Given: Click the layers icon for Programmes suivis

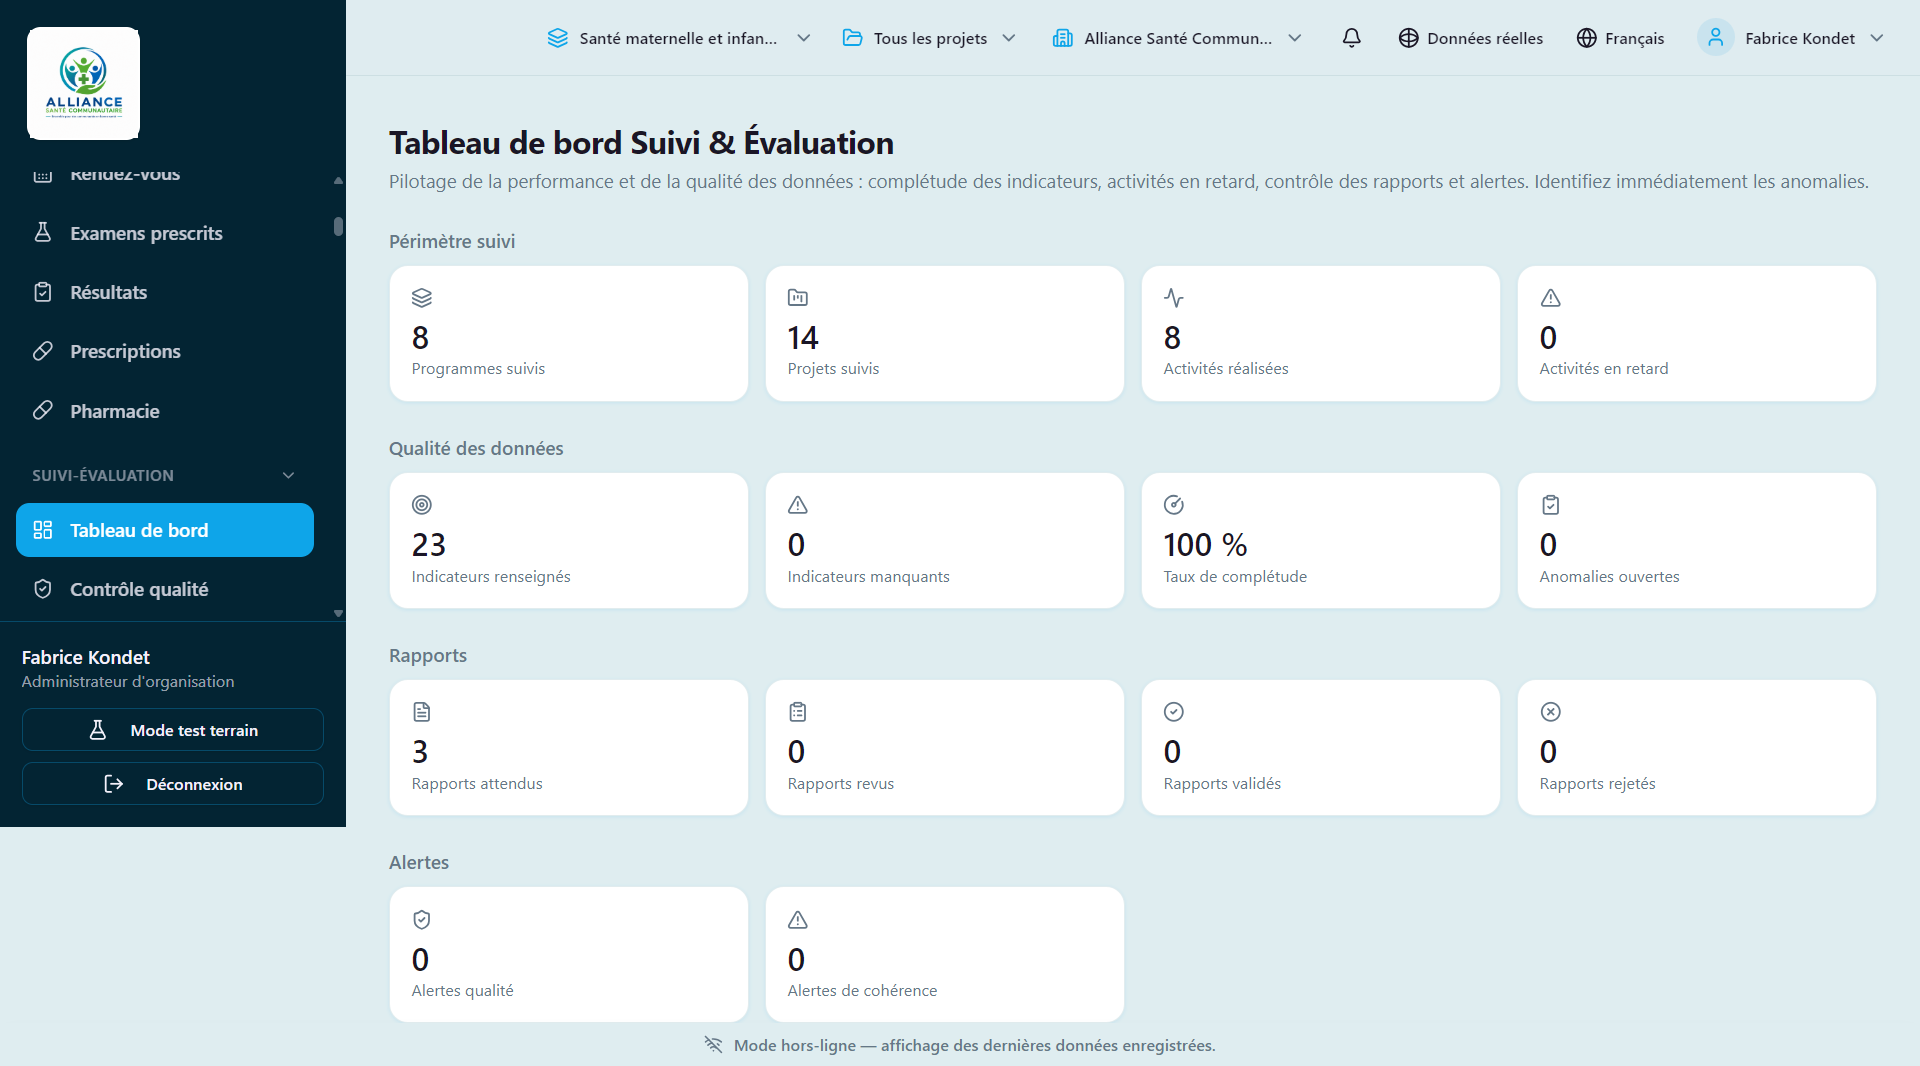Looking at the screenshot, I should [x=422, y=298].
